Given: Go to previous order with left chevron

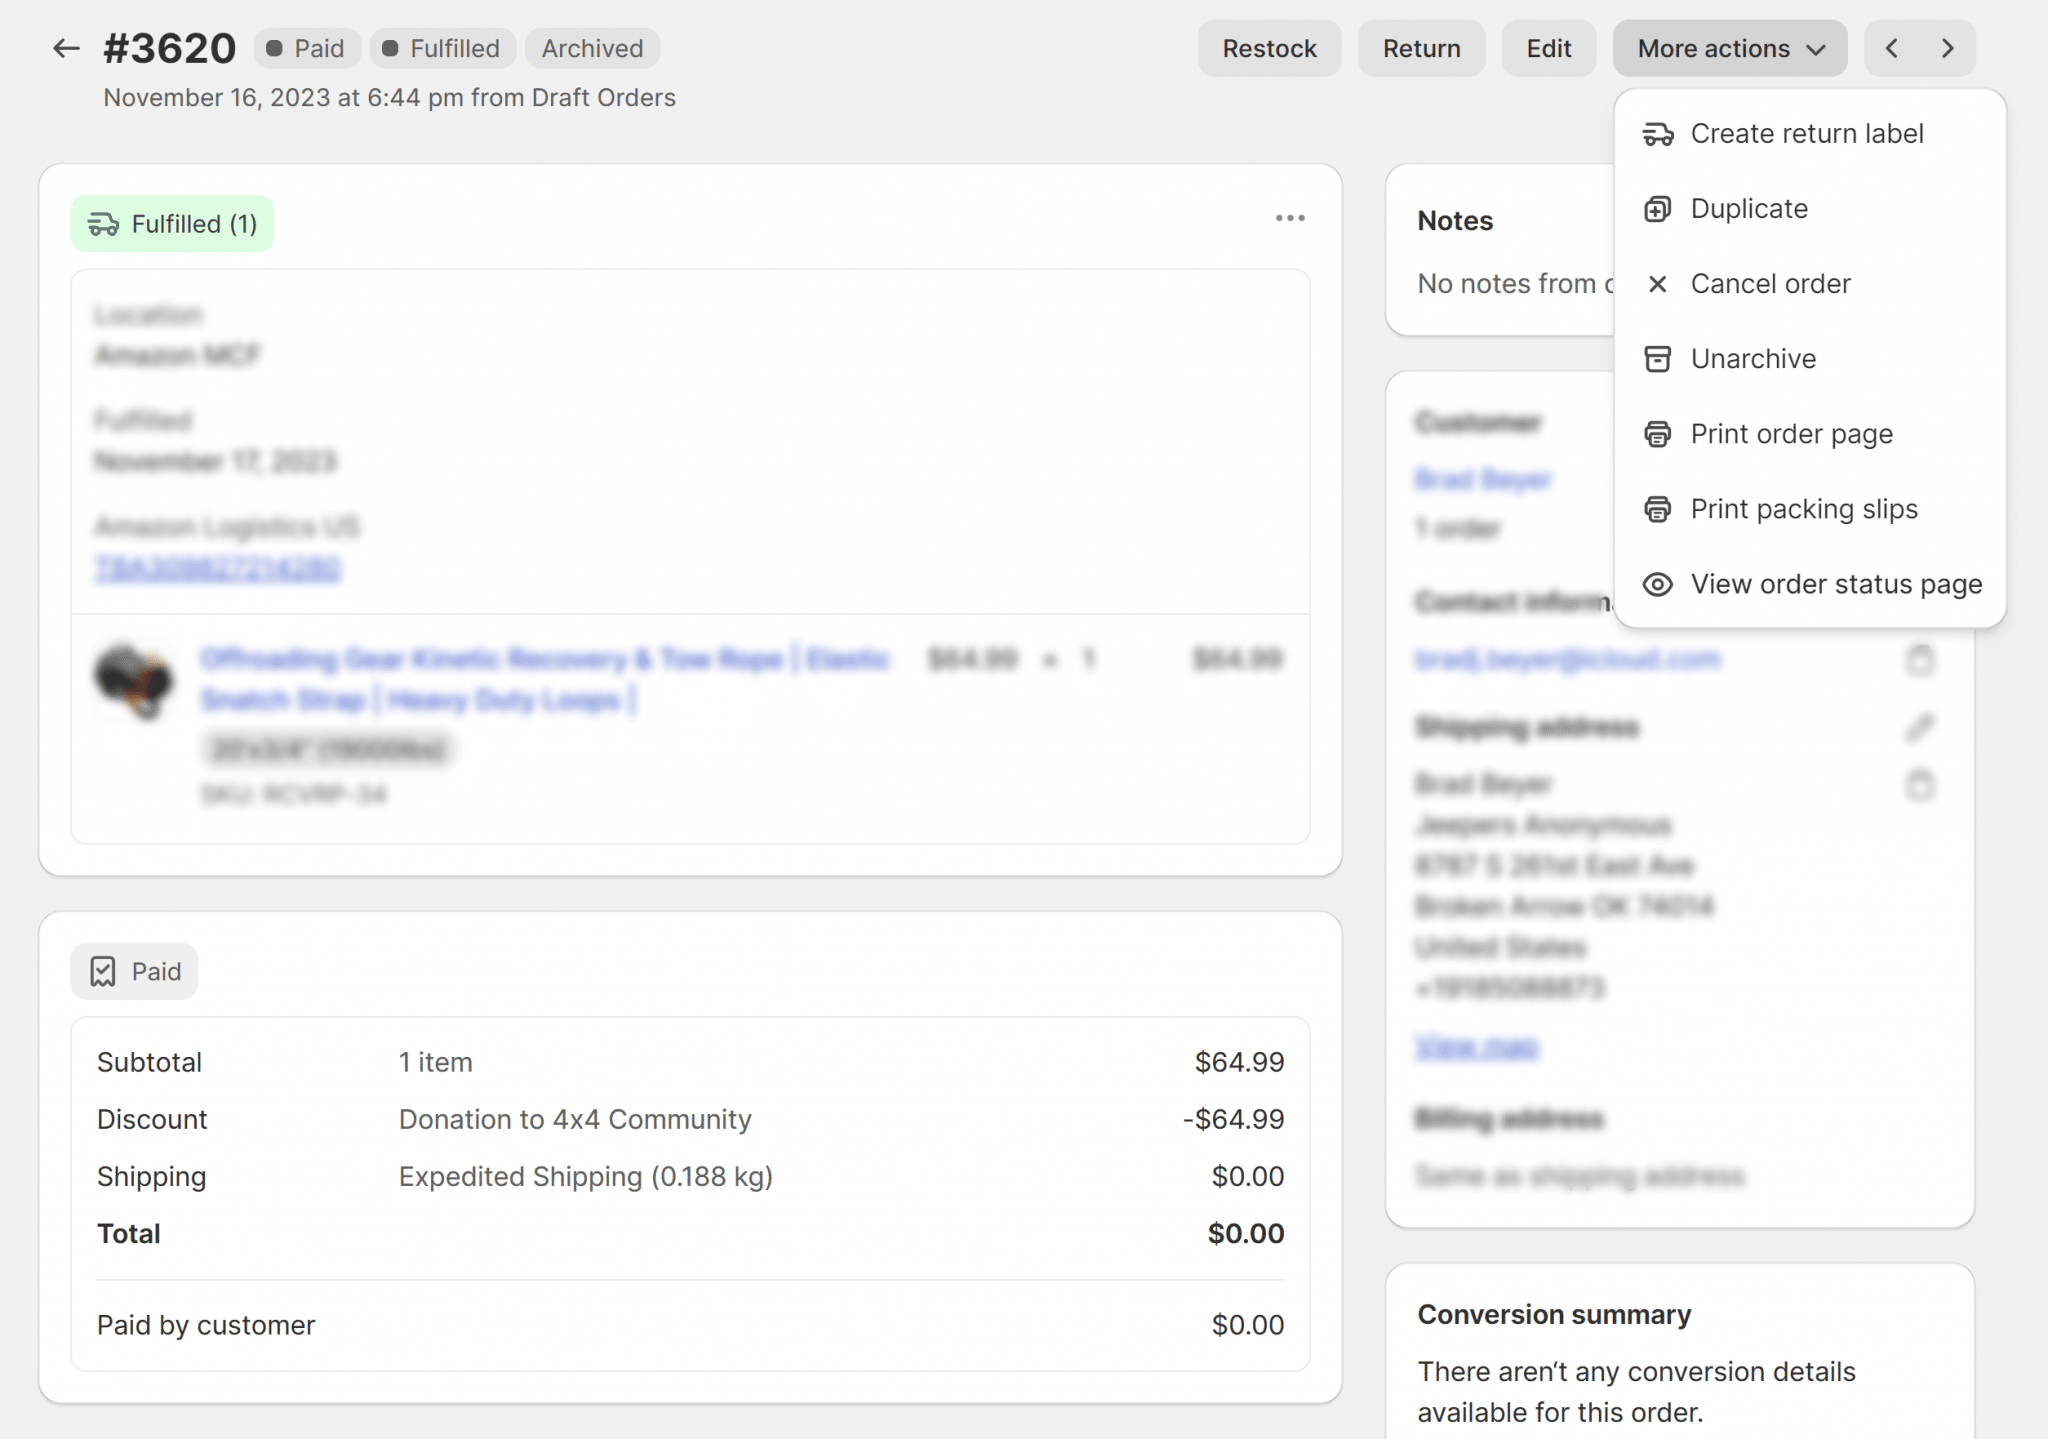Looking at the screenshot, I should click(1891, 48).
